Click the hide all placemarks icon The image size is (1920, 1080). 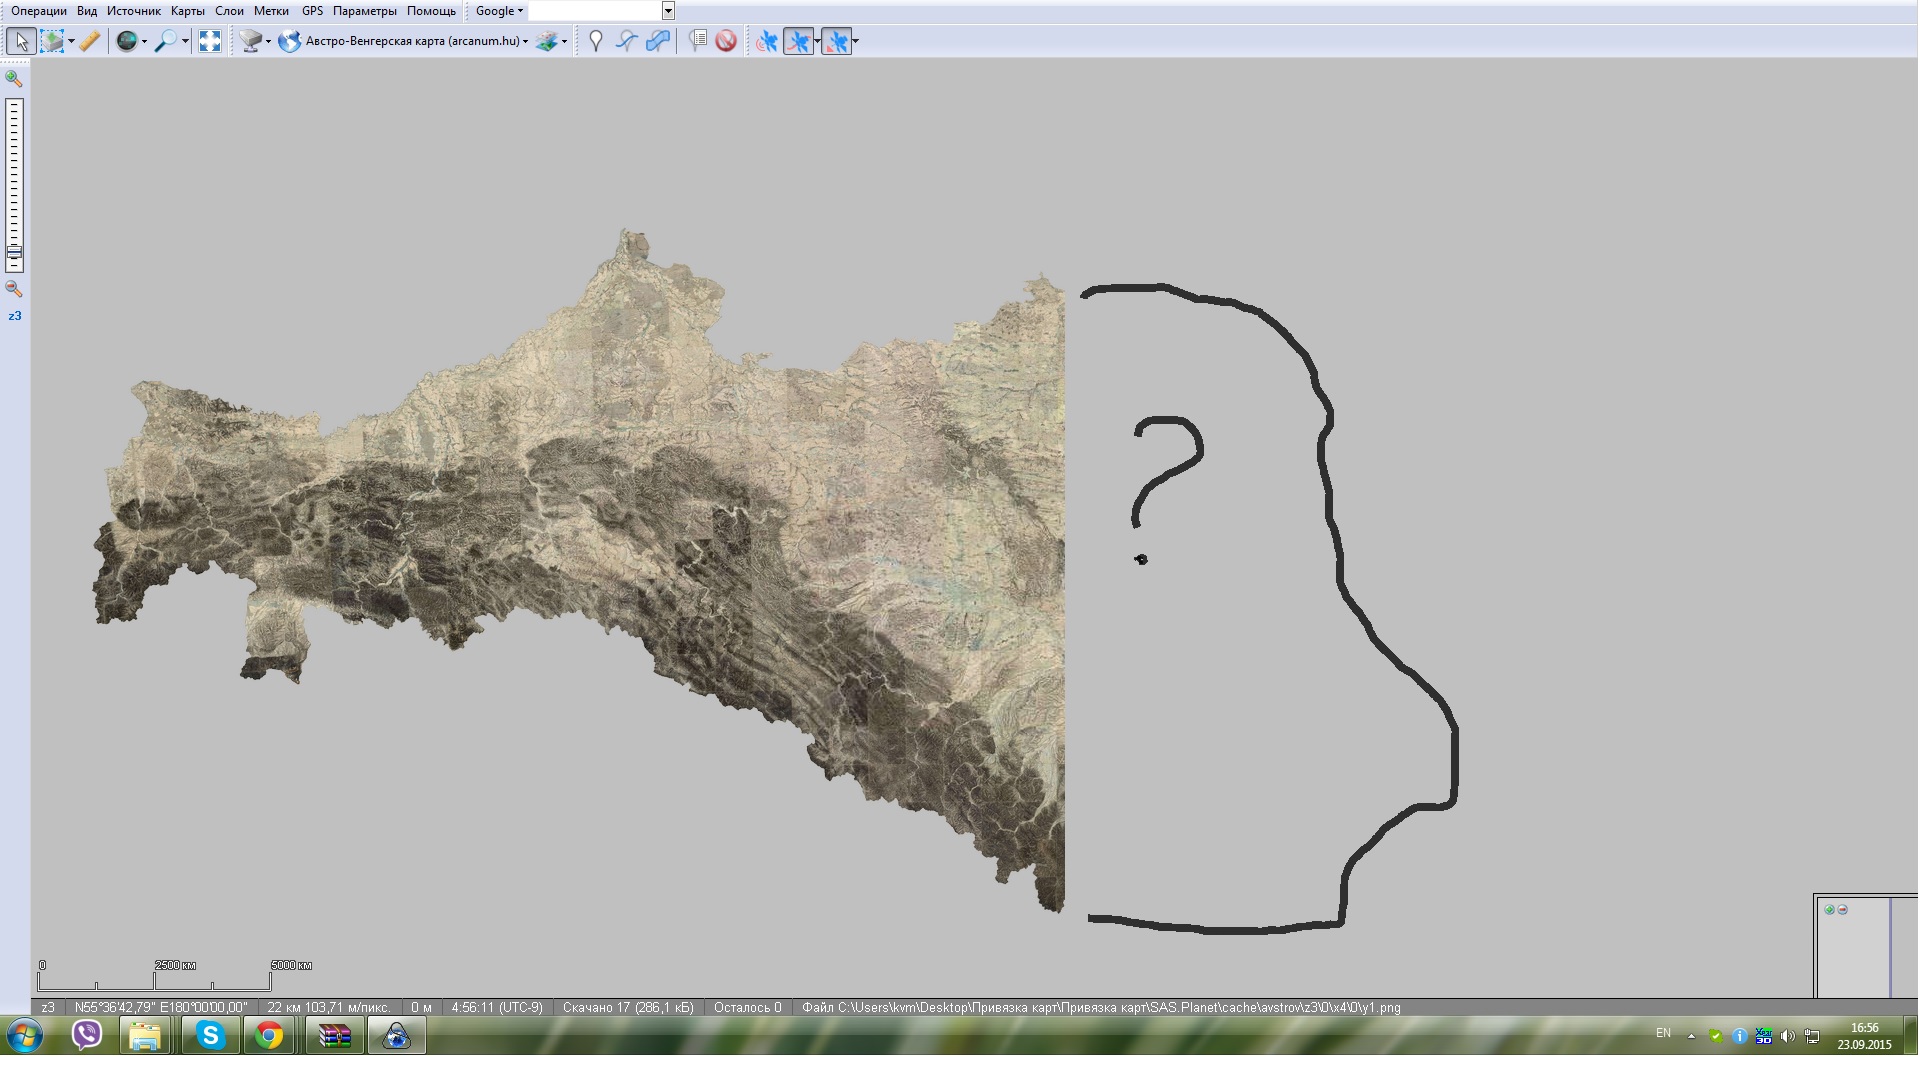pos(726,41)
